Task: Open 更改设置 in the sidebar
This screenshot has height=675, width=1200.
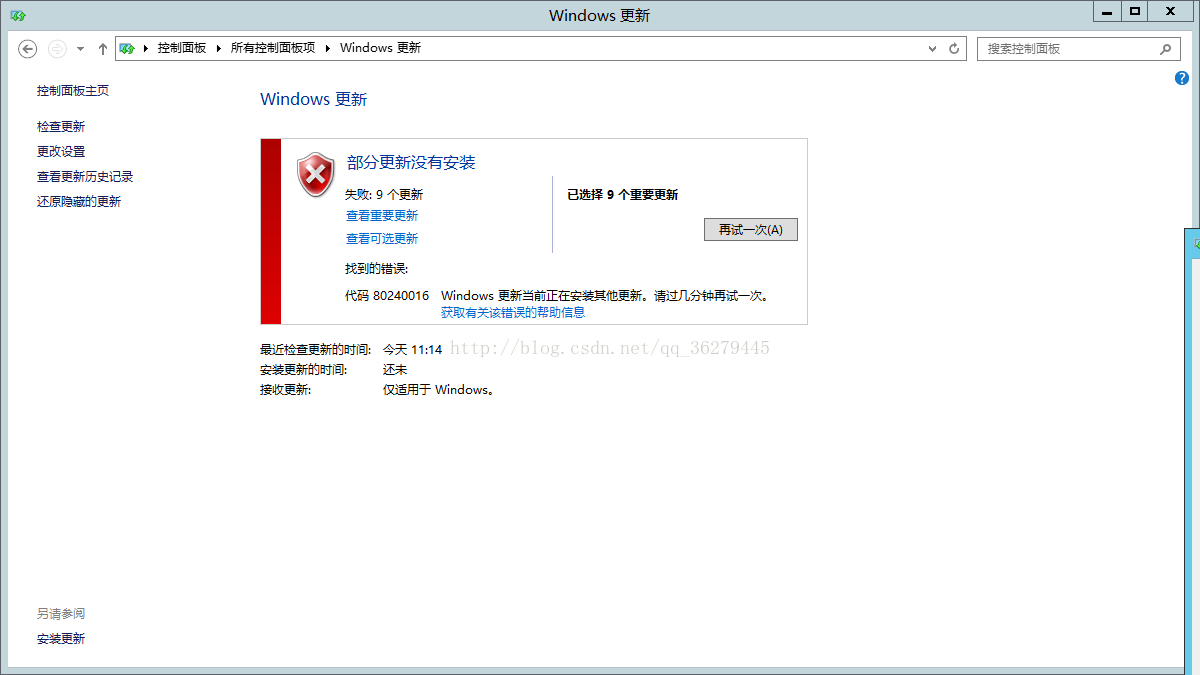Action: [x=61, y=152]
